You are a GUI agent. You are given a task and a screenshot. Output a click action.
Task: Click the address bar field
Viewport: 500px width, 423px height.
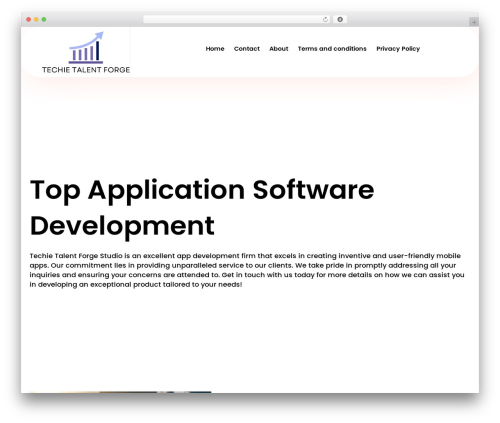[237, 20]
